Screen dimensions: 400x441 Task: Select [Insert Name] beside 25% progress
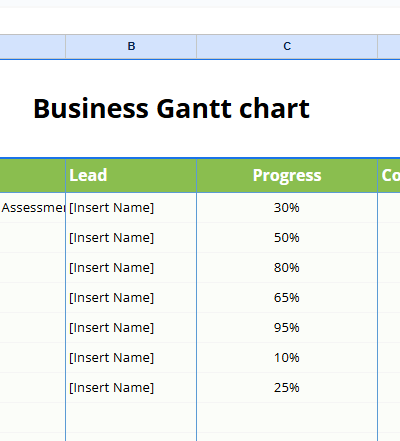coord(131,388)
